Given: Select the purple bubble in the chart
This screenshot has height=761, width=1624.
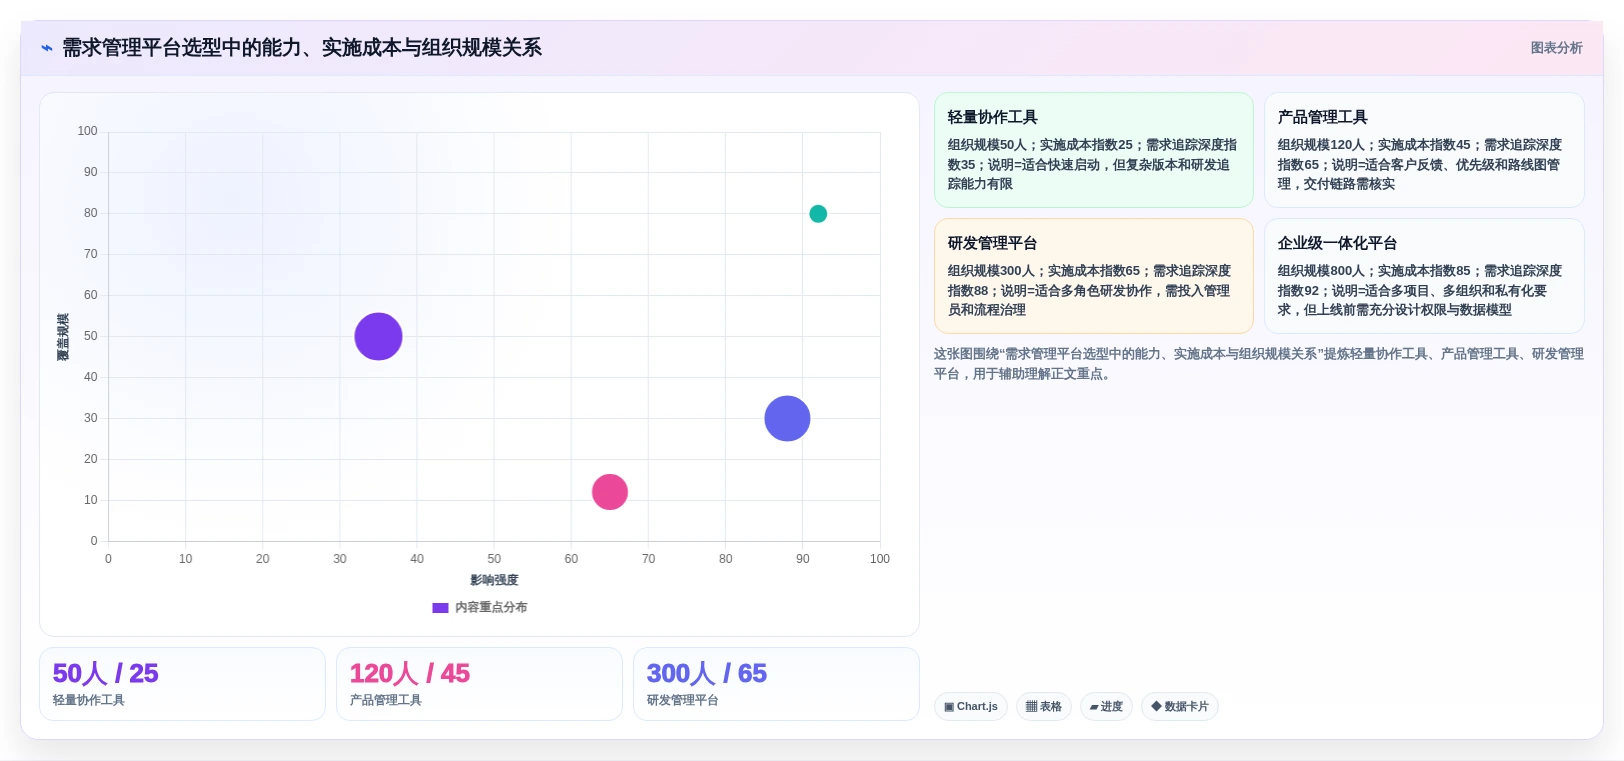Looking at the screenshot, I should point(378,336).
